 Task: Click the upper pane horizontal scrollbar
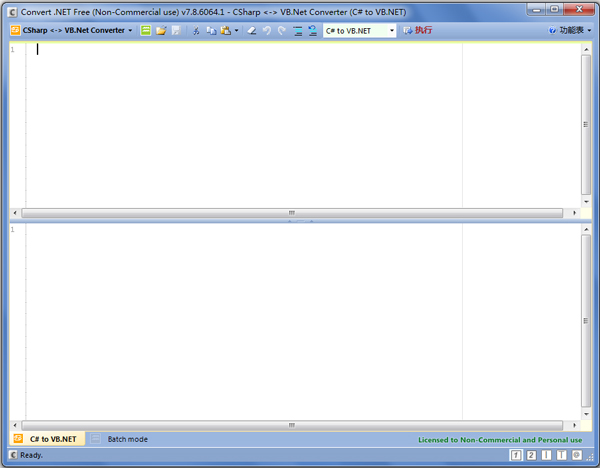click(292, 213)
